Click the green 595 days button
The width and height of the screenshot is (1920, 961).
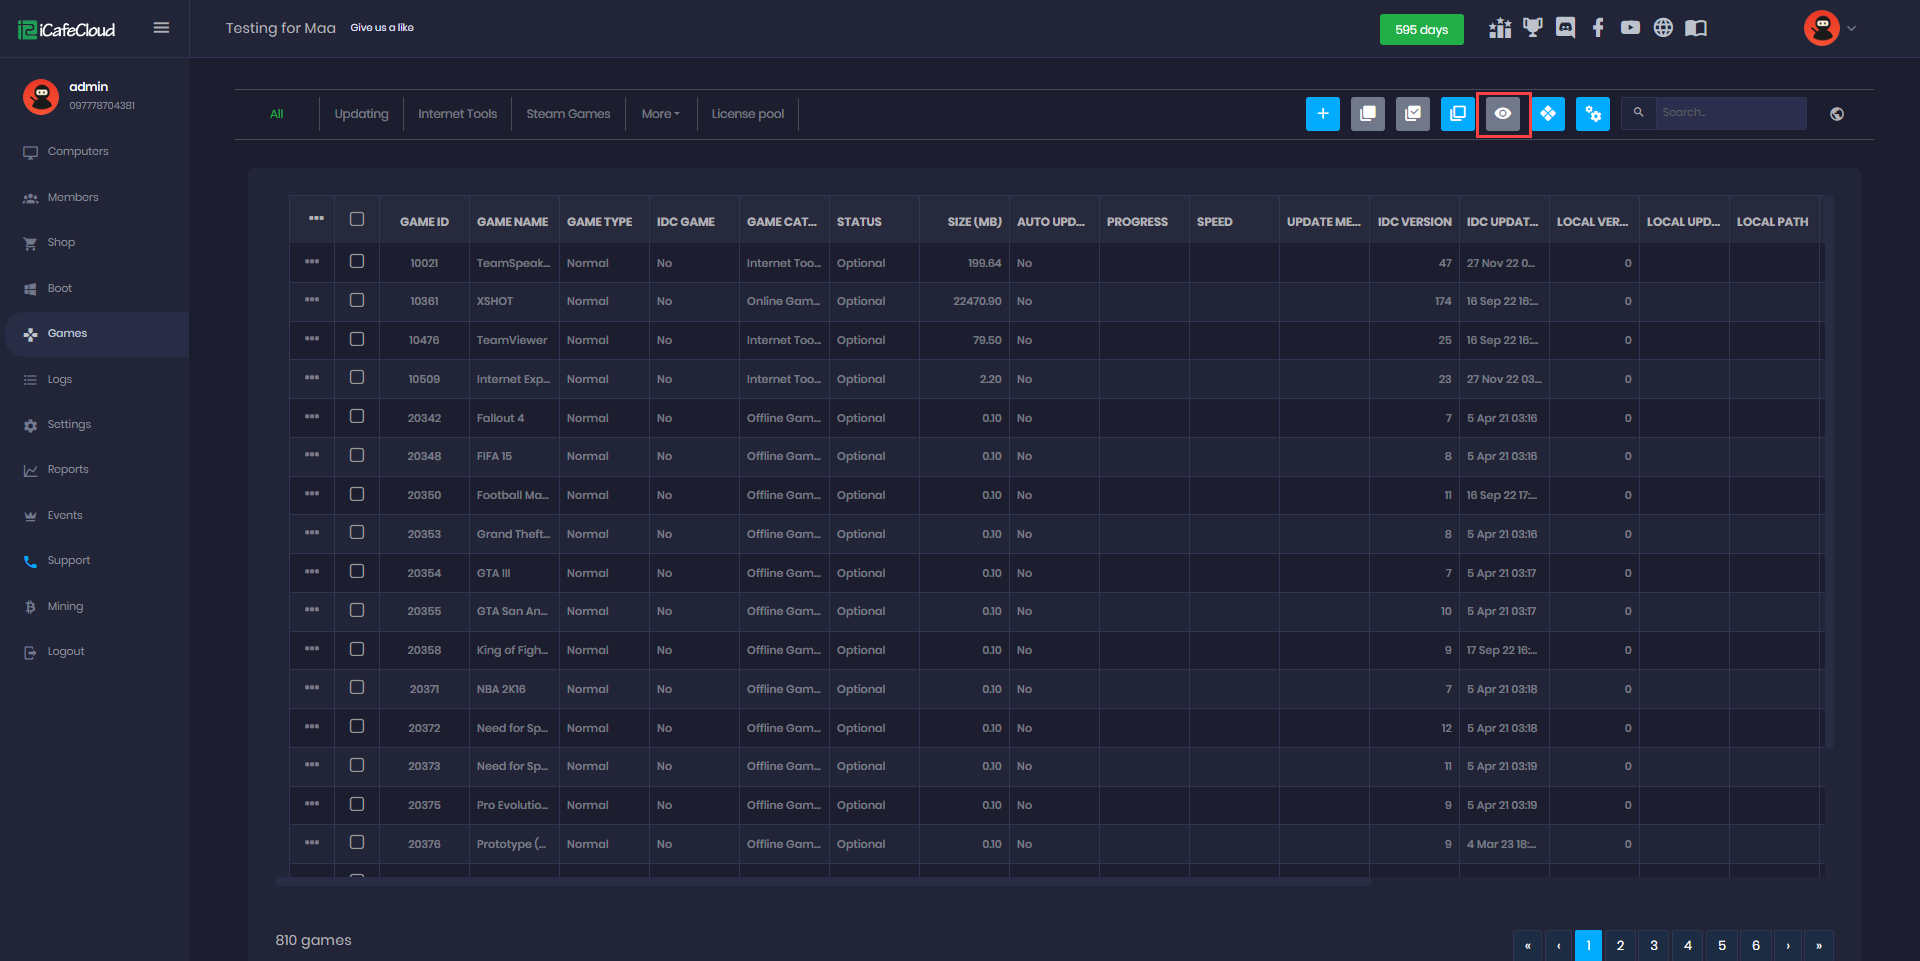pyautogui.click(x=1421, y=30)
